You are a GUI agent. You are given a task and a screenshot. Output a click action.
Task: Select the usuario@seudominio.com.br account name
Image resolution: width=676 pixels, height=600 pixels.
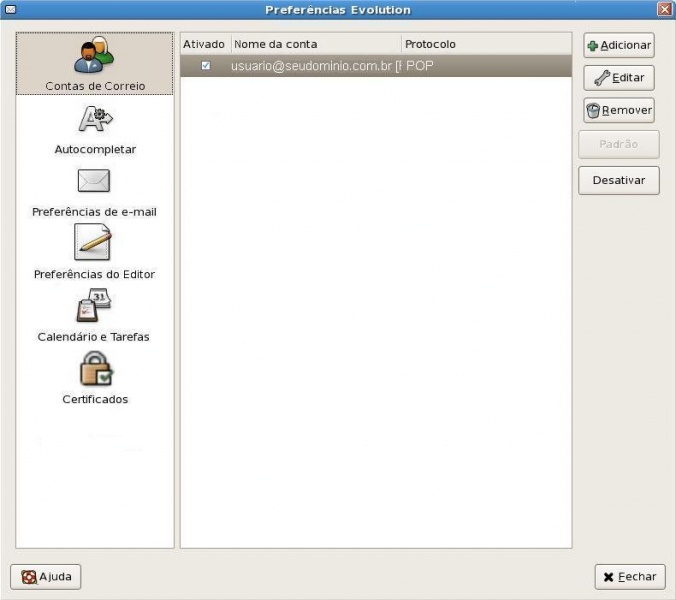pos(316,66)
